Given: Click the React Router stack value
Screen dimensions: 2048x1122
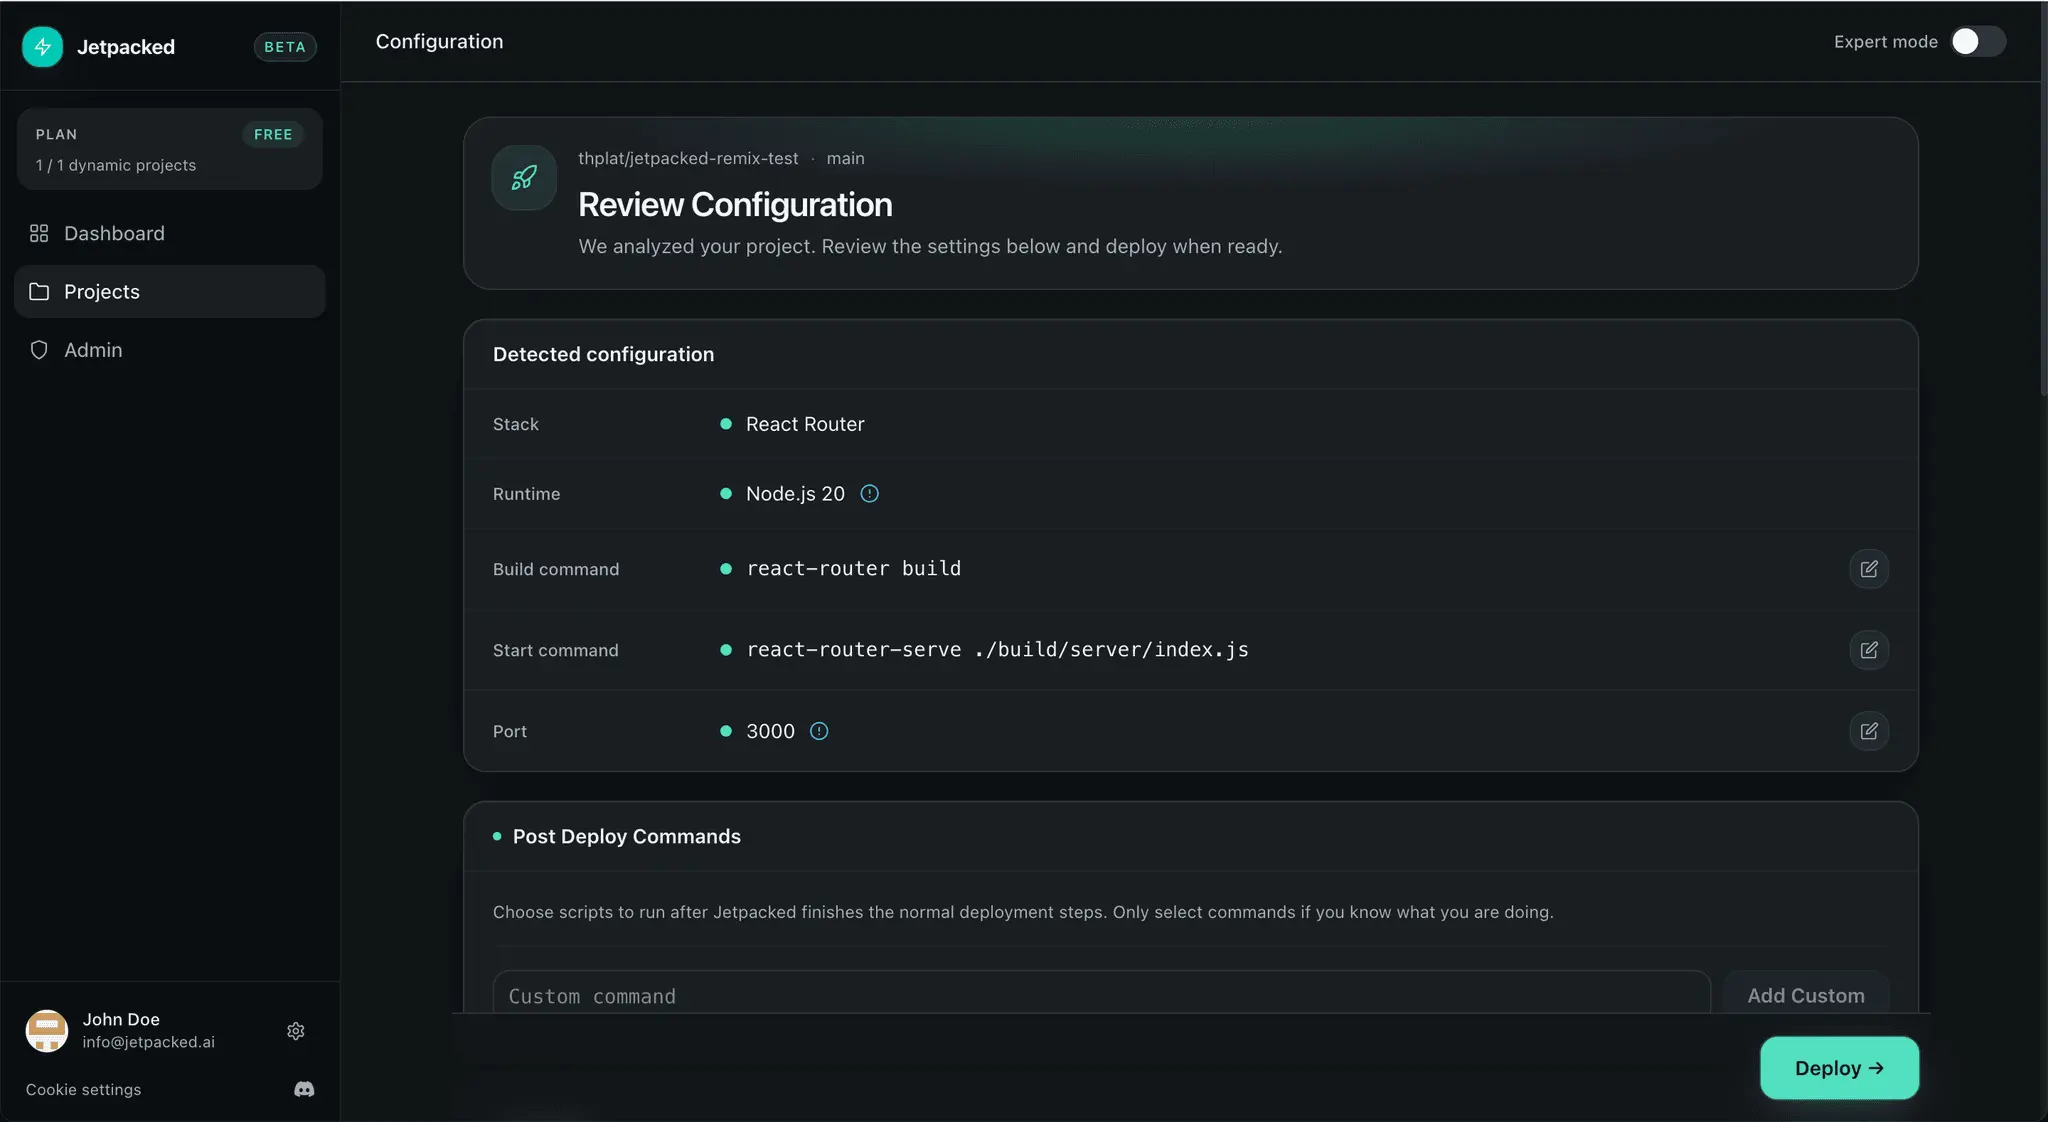Looking at the screenshot, I should [x=805, y=424].
